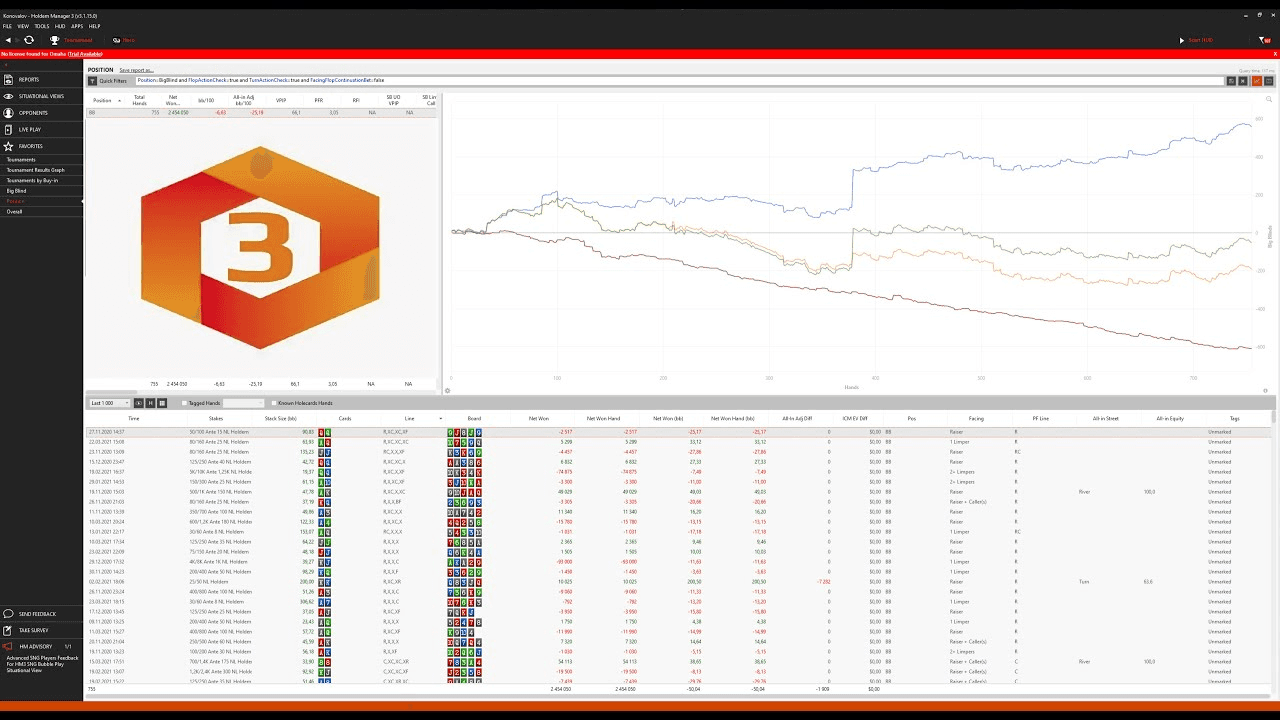Select hand from 02.02.2021 18:06

[680, 582]
